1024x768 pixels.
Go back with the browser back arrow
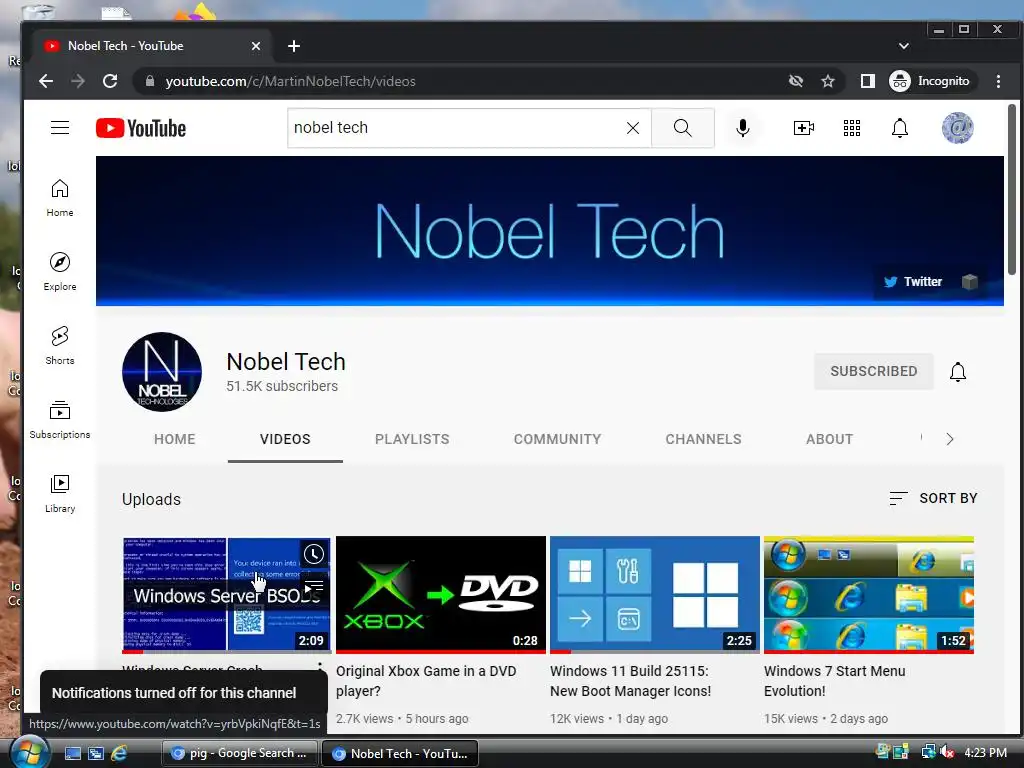click(46, 81)
